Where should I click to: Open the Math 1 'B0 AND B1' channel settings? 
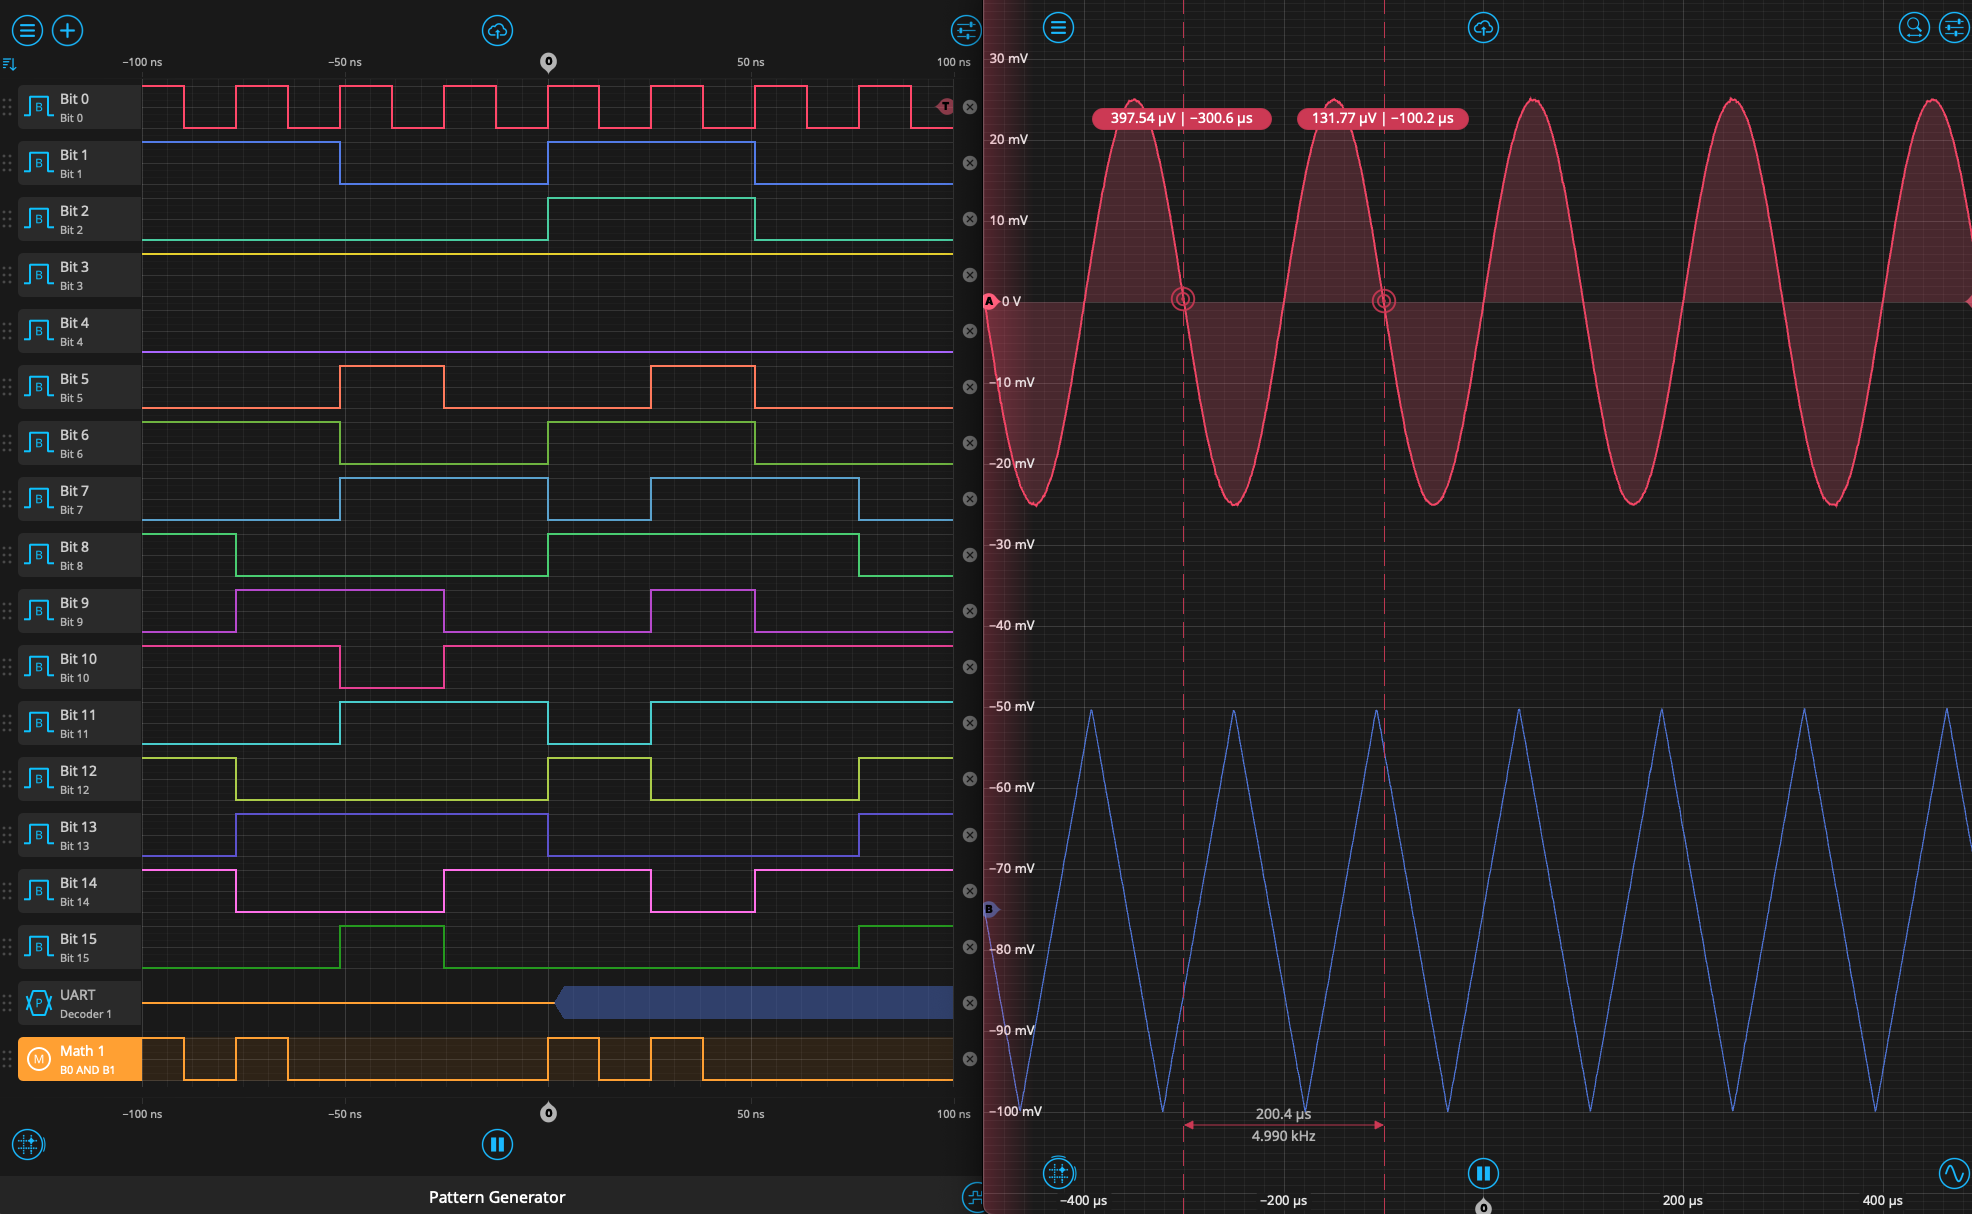(79, 1058)
